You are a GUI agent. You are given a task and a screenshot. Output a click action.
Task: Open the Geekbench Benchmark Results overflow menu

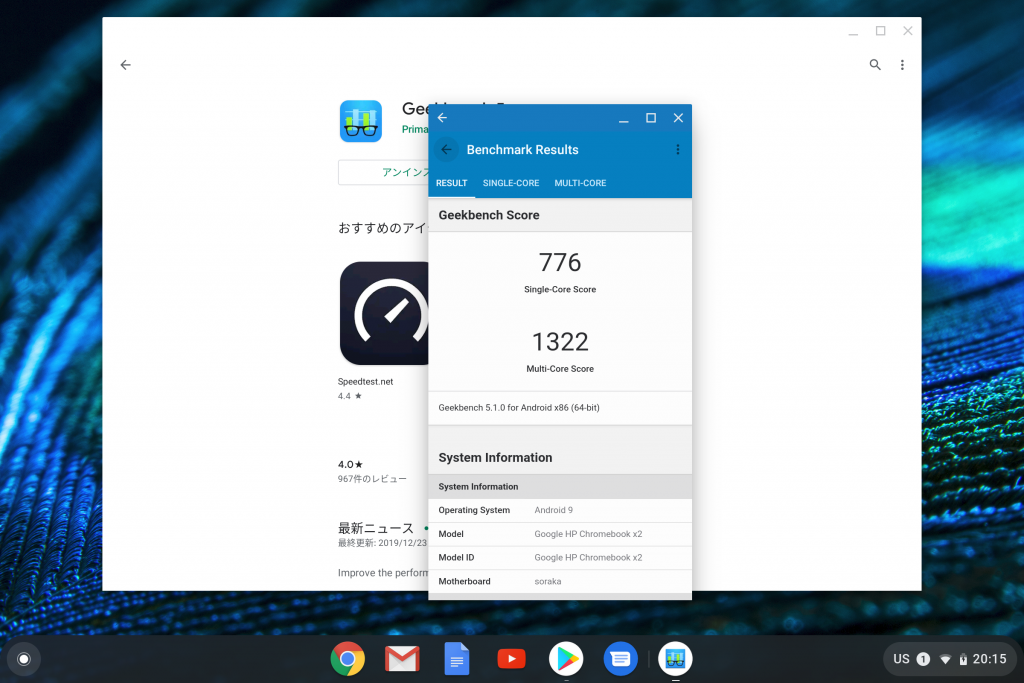(x=678, y=150)
